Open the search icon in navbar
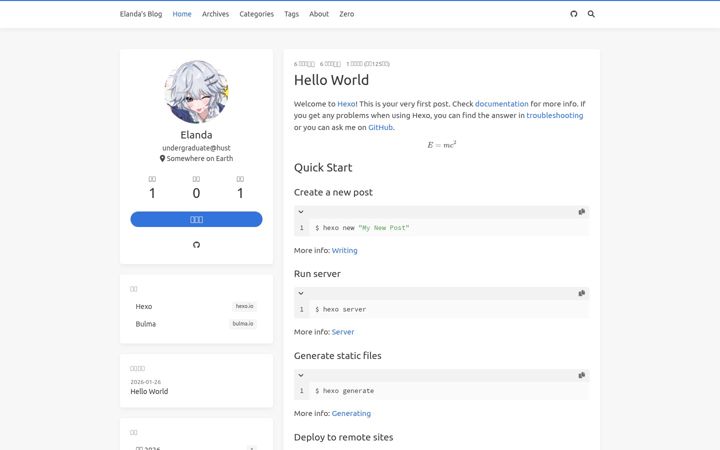 point(591,14)
